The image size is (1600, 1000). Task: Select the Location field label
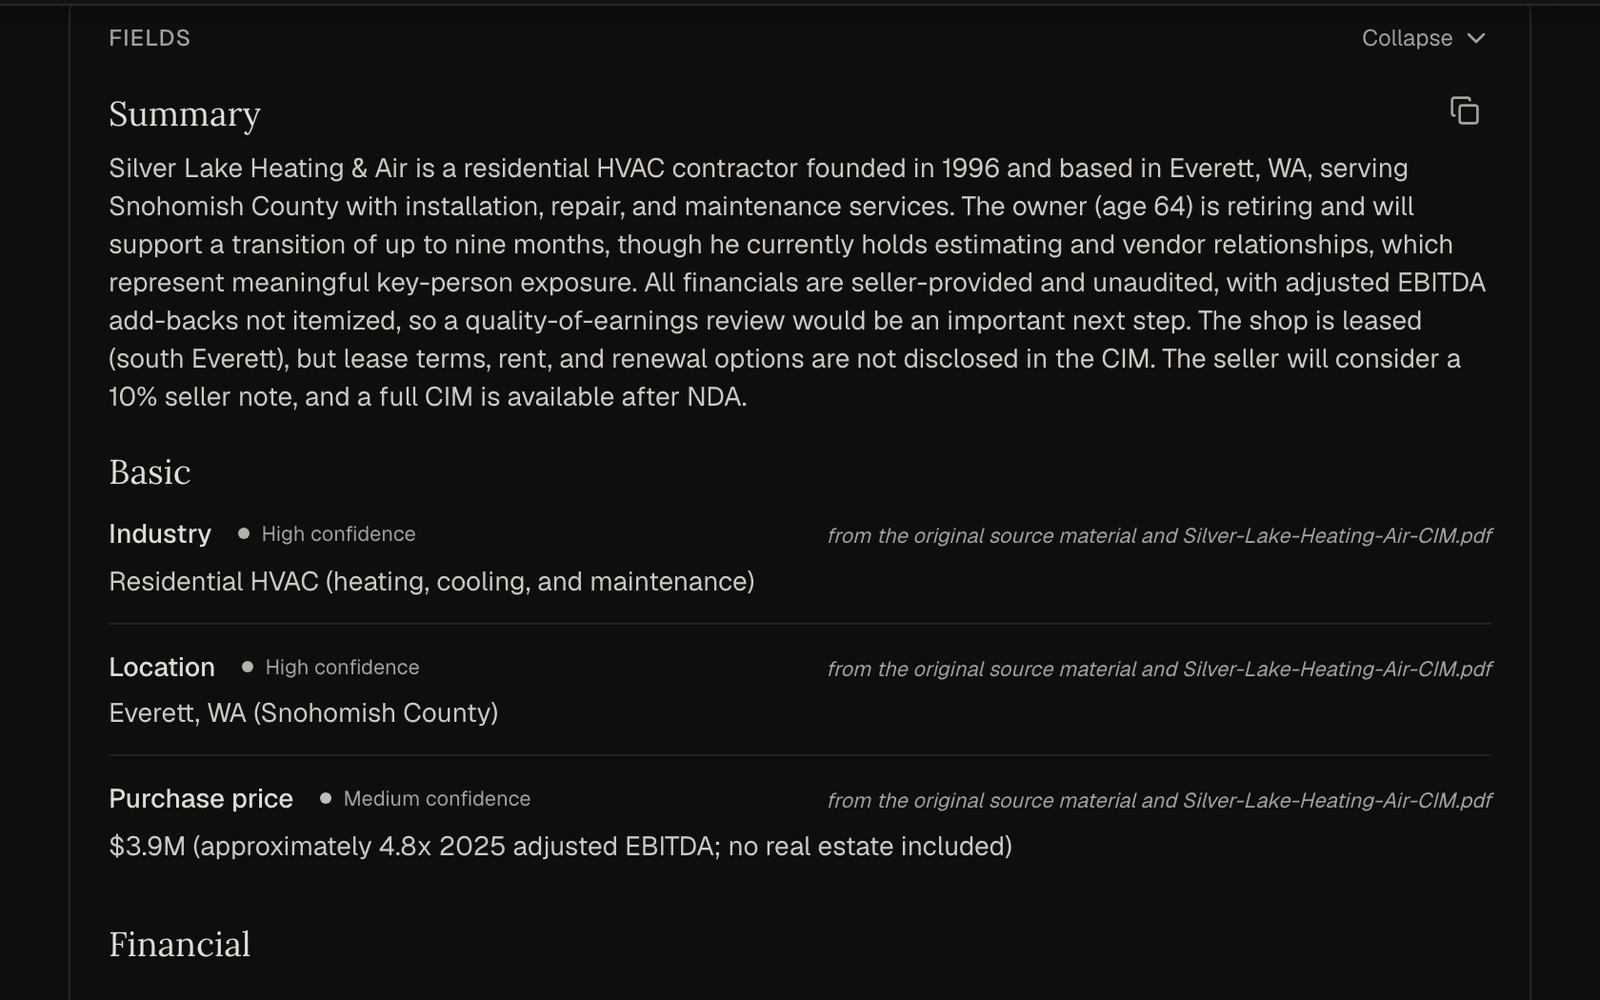[x=162, y=667]
